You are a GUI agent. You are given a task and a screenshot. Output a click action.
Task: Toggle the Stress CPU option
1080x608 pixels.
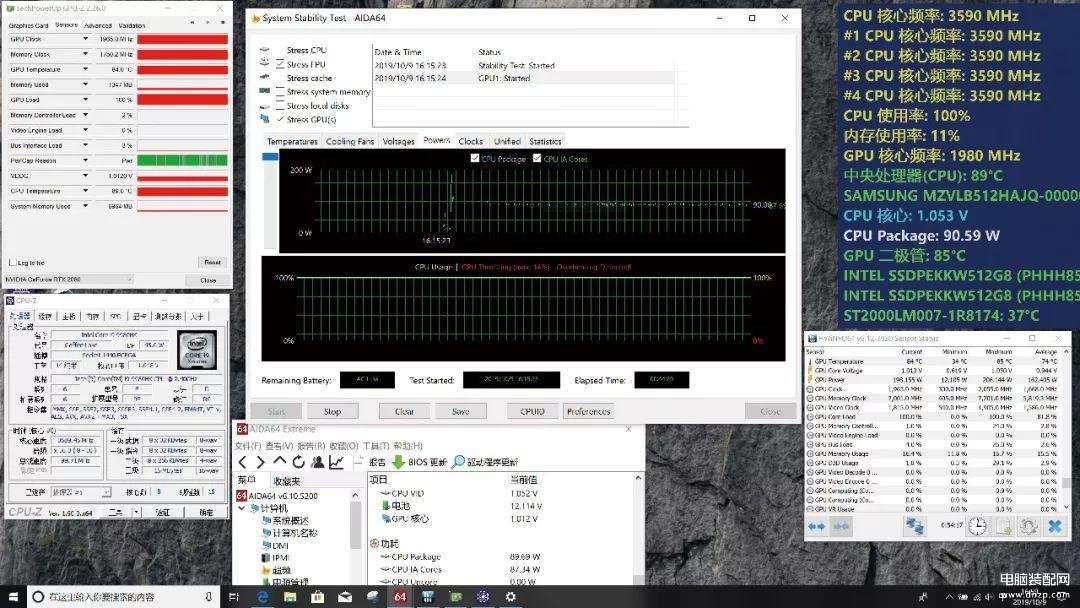[307, 50]
